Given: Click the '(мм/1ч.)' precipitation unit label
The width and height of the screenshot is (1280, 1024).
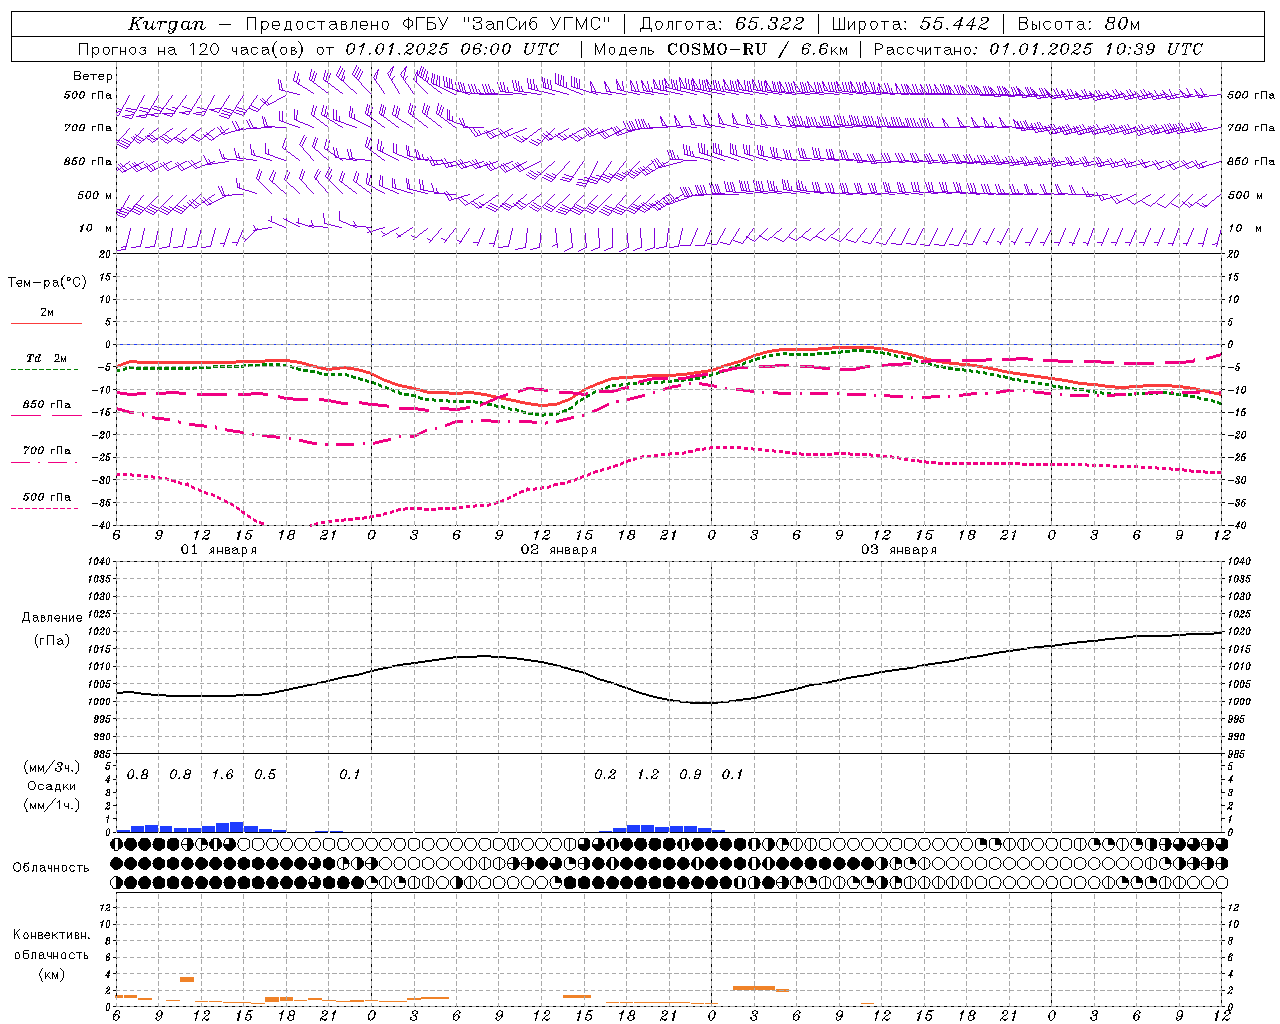Looking at the screenshot, I should [52, 804].
